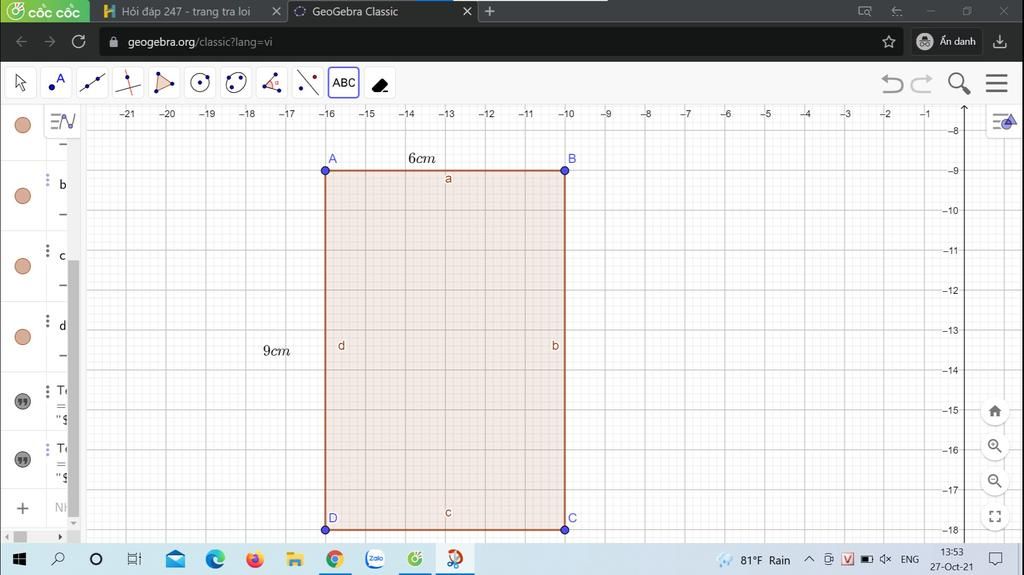Click the 9cm text label

(276, 351)
